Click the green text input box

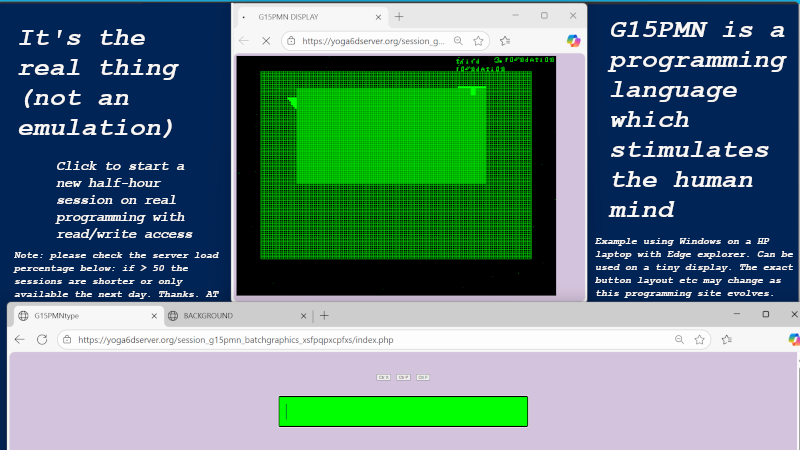pyautogui.click(x=403, y=411)
